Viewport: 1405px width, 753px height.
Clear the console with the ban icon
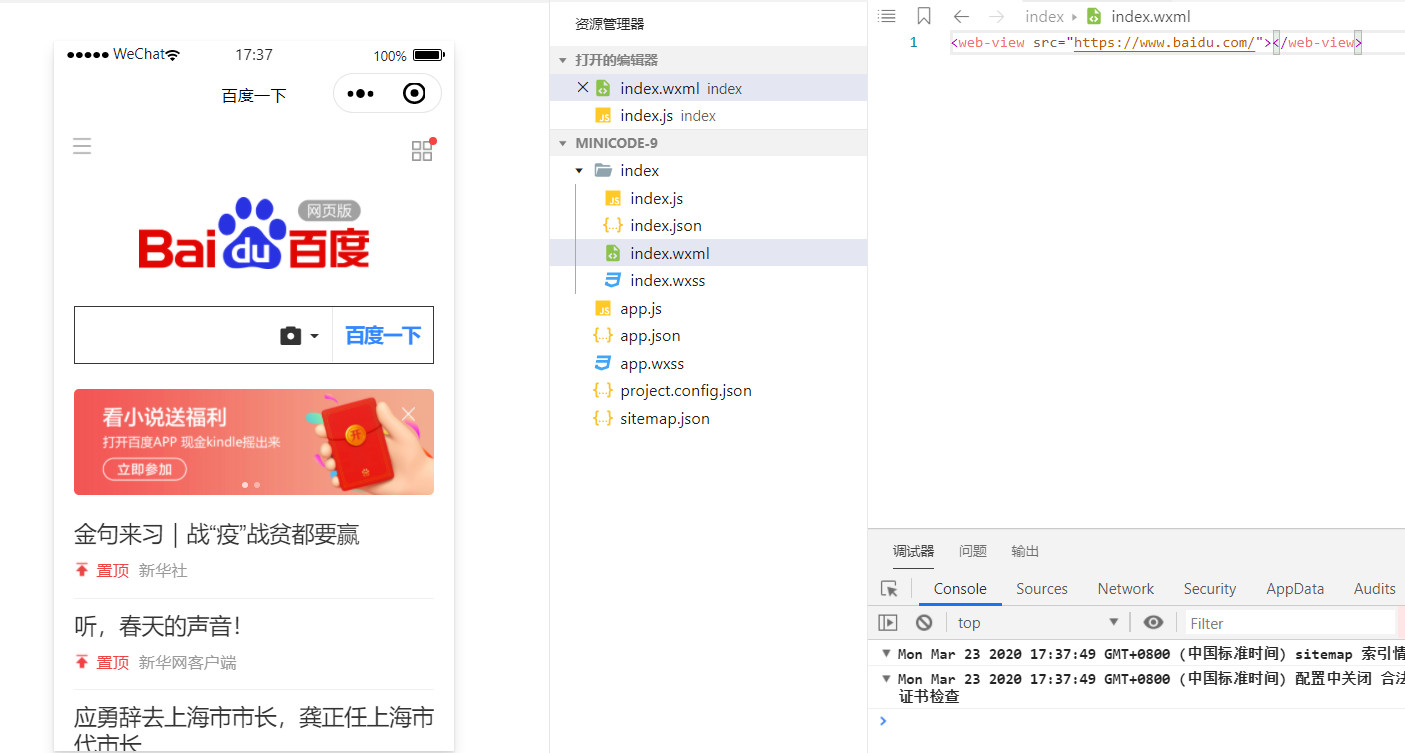[924, 623]
